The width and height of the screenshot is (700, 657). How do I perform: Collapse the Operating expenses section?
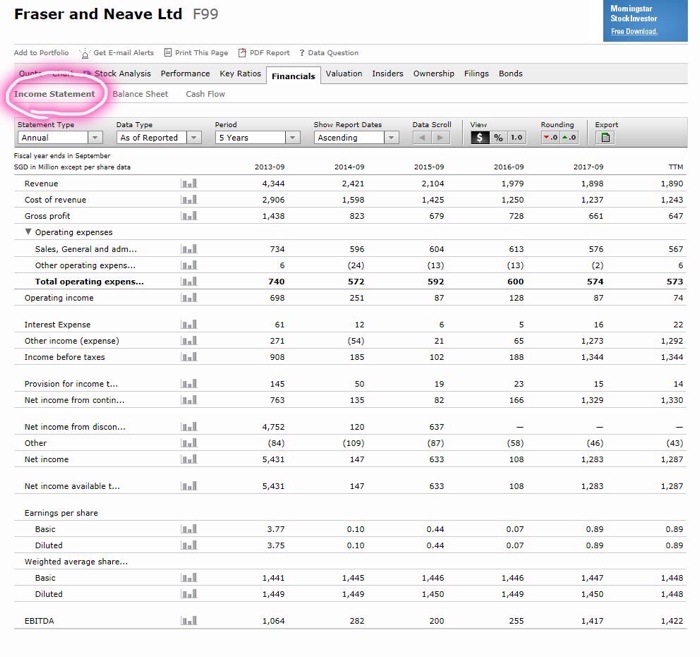pos(28,232)
